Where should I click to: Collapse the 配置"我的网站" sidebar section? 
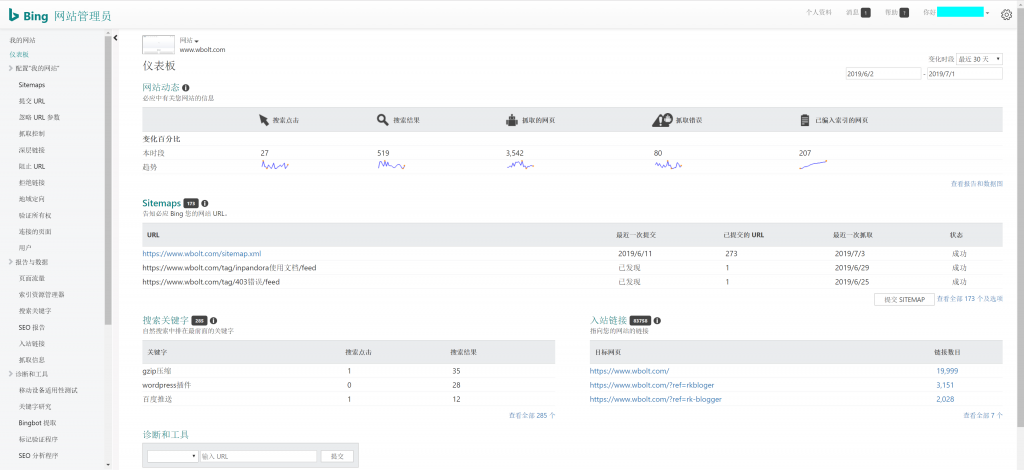[11, 68]
